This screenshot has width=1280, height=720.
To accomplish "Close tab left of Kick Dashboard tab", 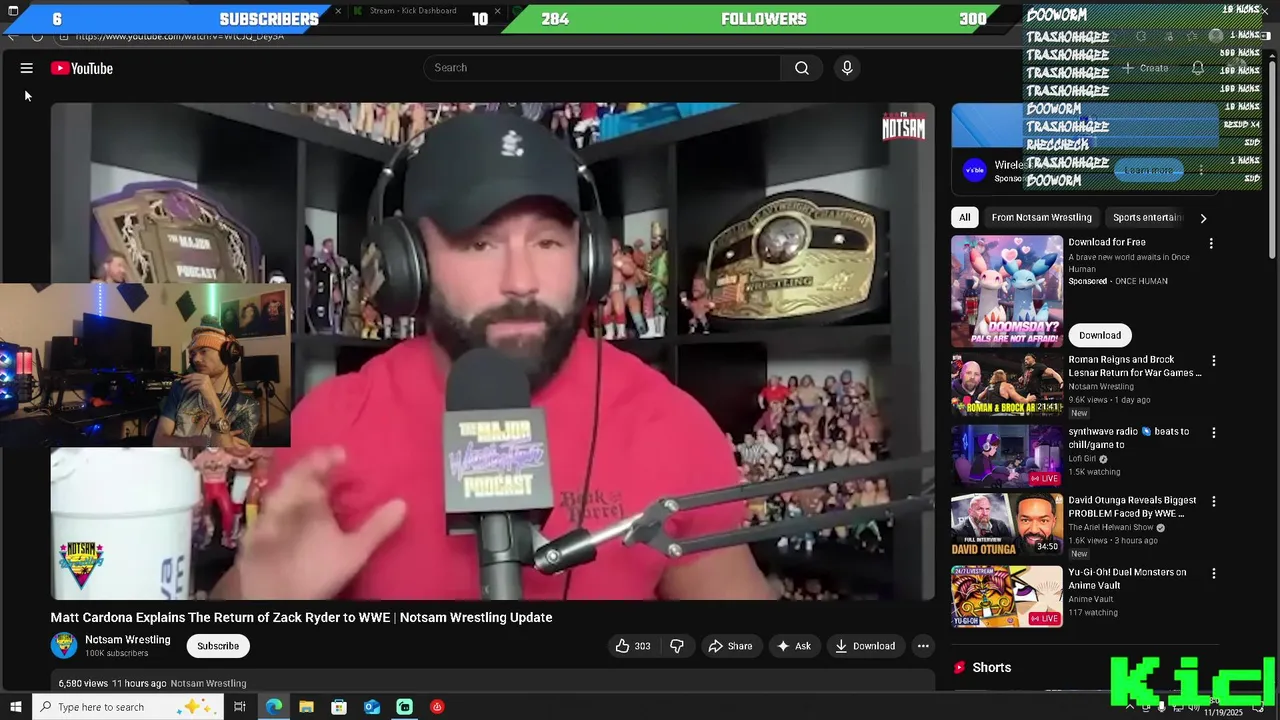I will pos(338,11).
